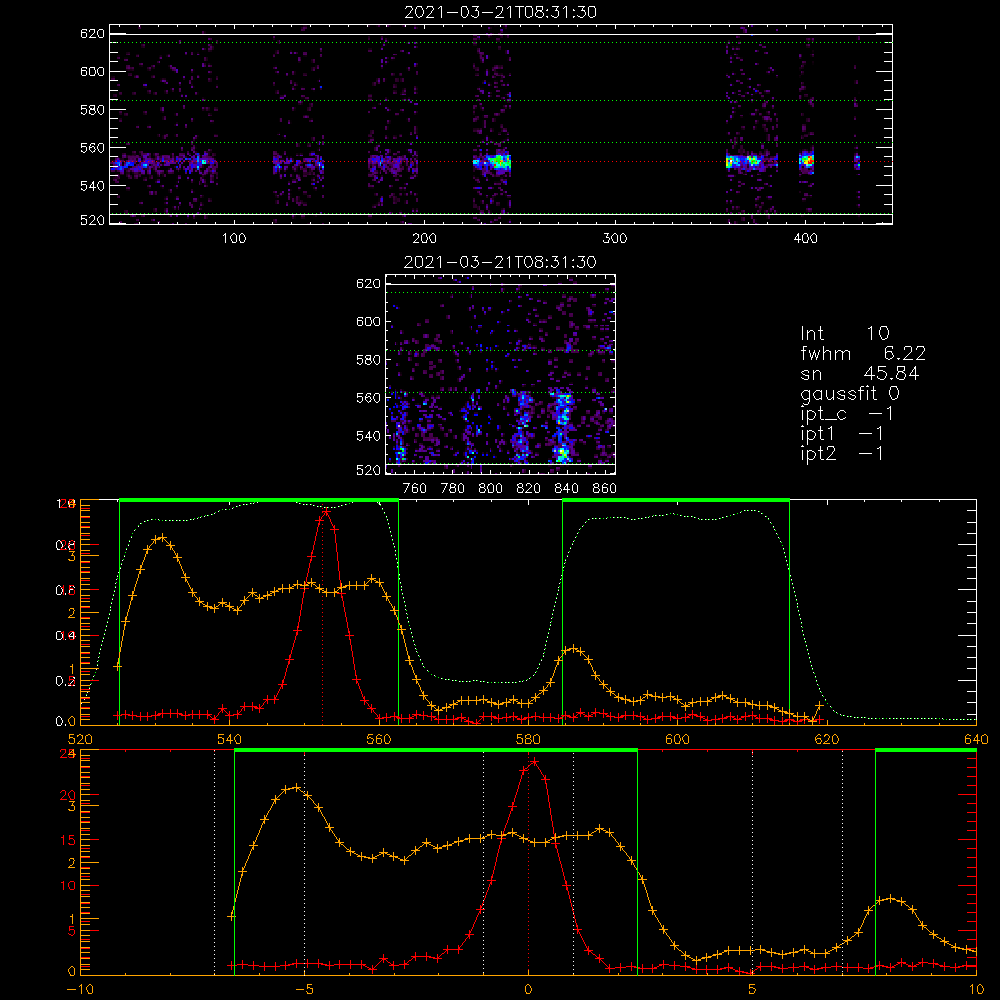Click x-axis label 100 of top spectrogram
1000x1000 pixels.
(234, 239)
